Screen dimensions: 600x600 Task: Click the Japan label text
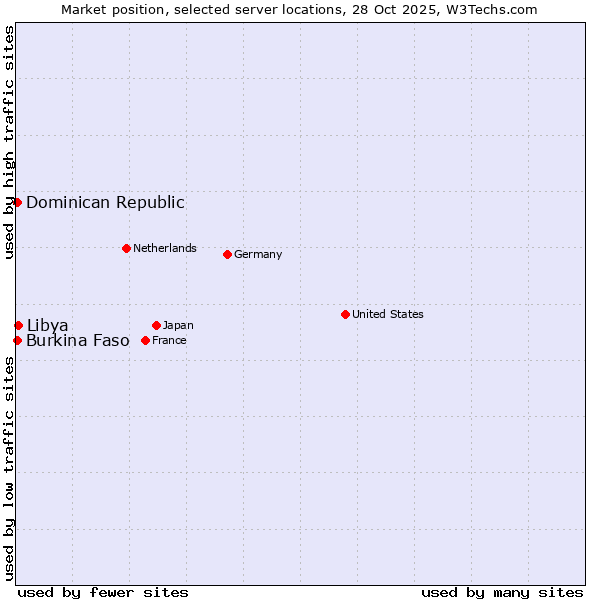point(178,325)
